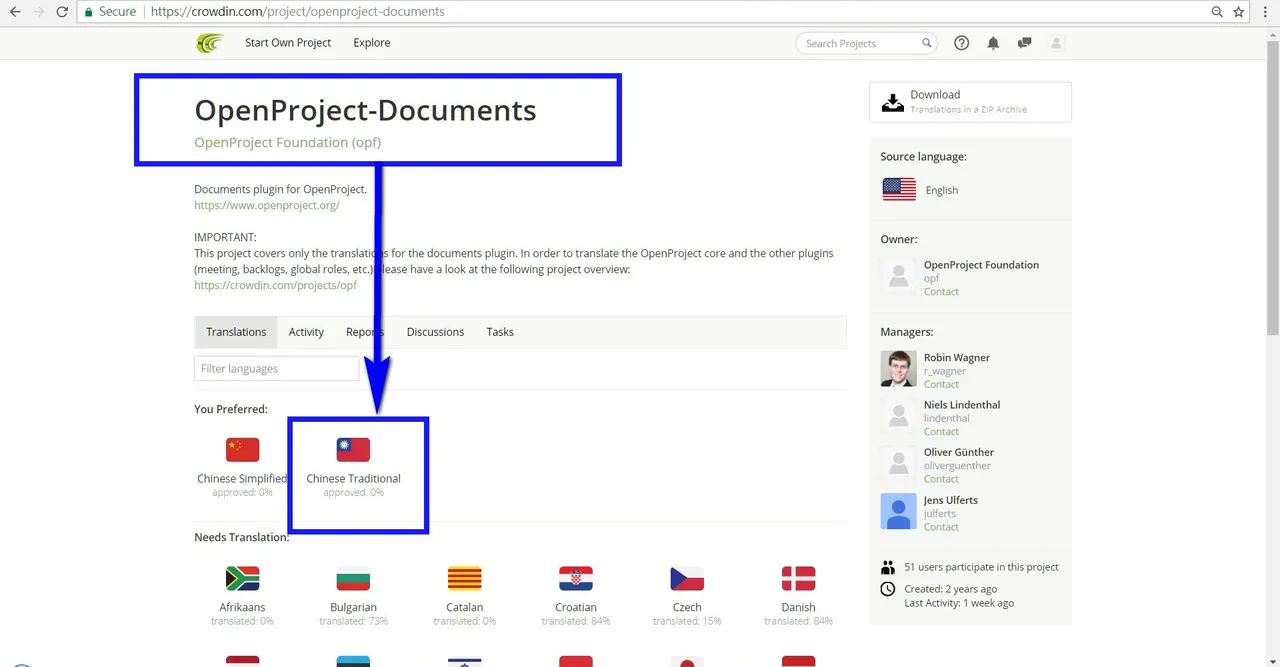Click the browser address bar URL
The image size is (1280, 667).
point(298,12)
